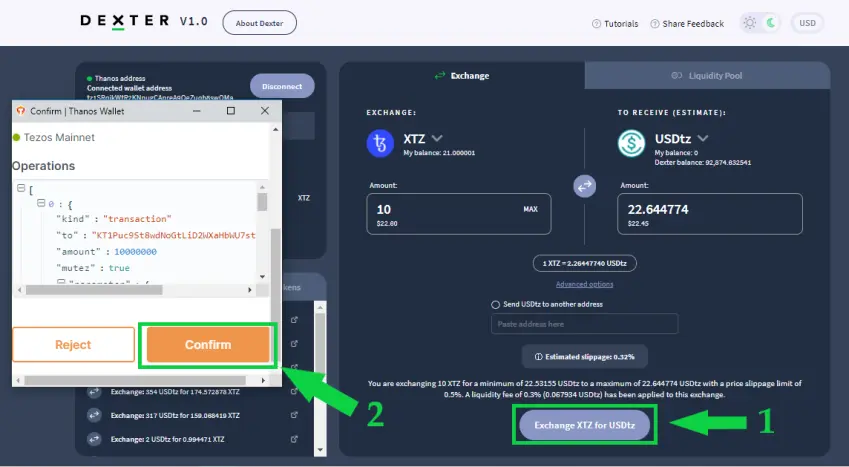Click JSON viewer horizontal scroll right arrow
The height and width of the screenshot is (467, 849).
pos(250,290)
